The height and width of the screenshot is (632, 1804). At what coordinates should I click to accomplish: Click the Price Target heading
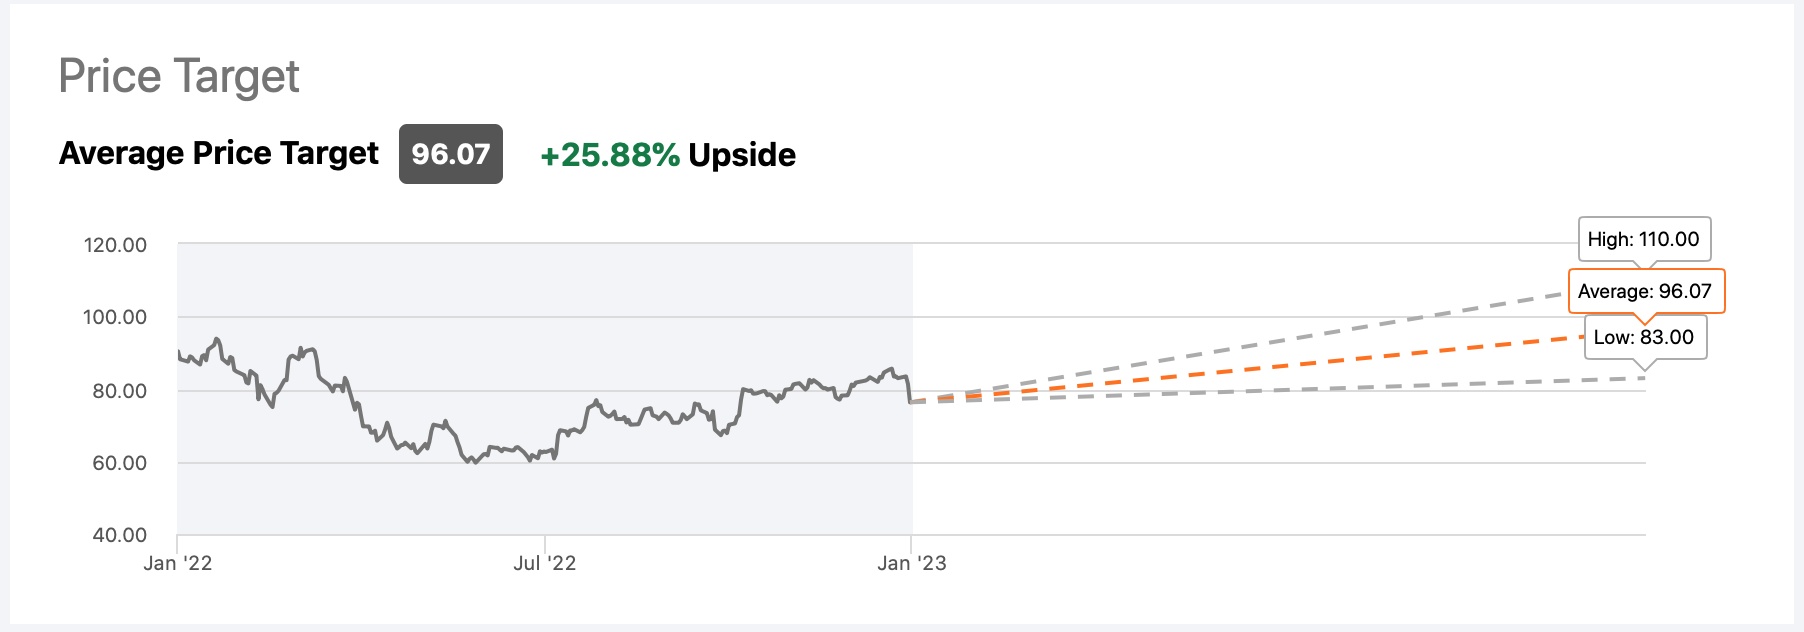click(x=179, y=77)
